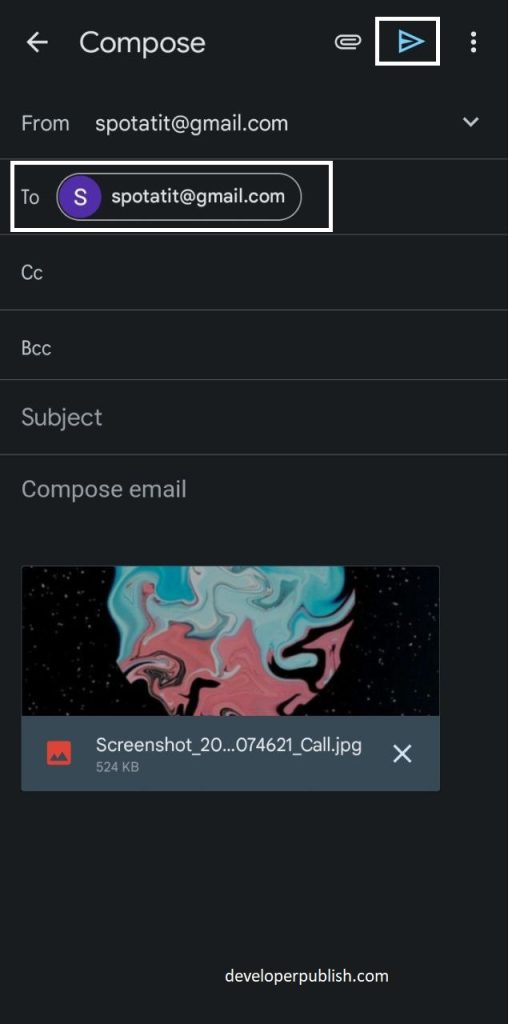Select the From address spotatit@gmail.com
This screenshot has height=1024, width=508.
coord(191,123)
